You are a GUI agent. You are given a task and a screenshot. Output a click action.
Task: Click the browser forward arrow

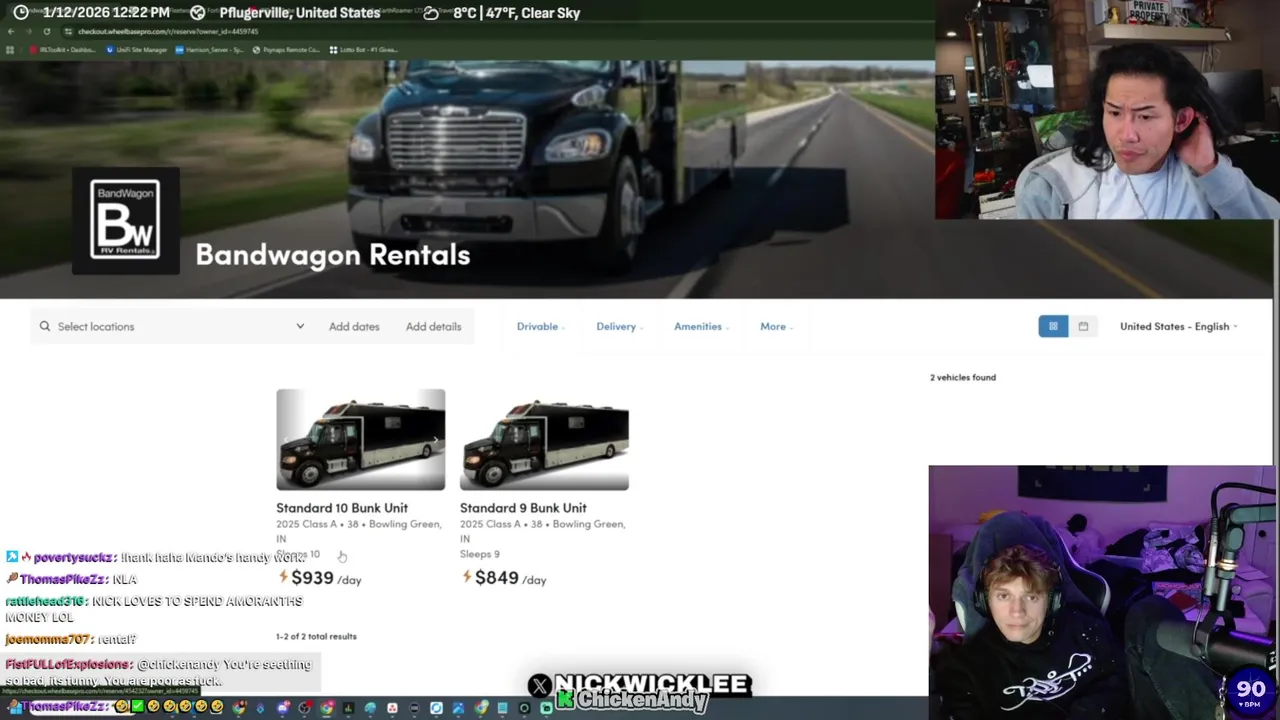click(29, 31)
